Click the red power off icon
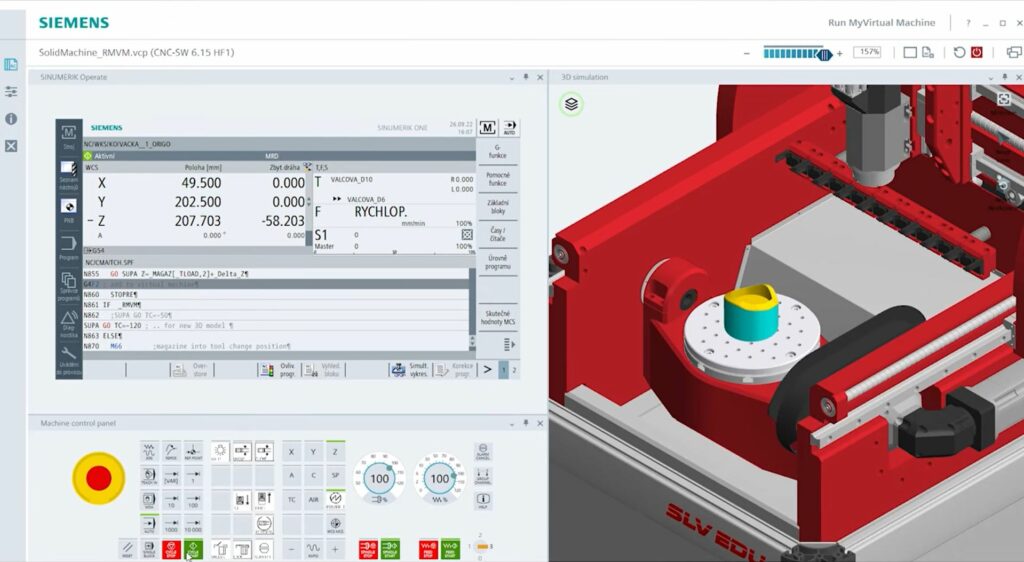Image resolution: width=1024 pixels, height=562 pixels. pyautogui.click(x=977, y=52)
